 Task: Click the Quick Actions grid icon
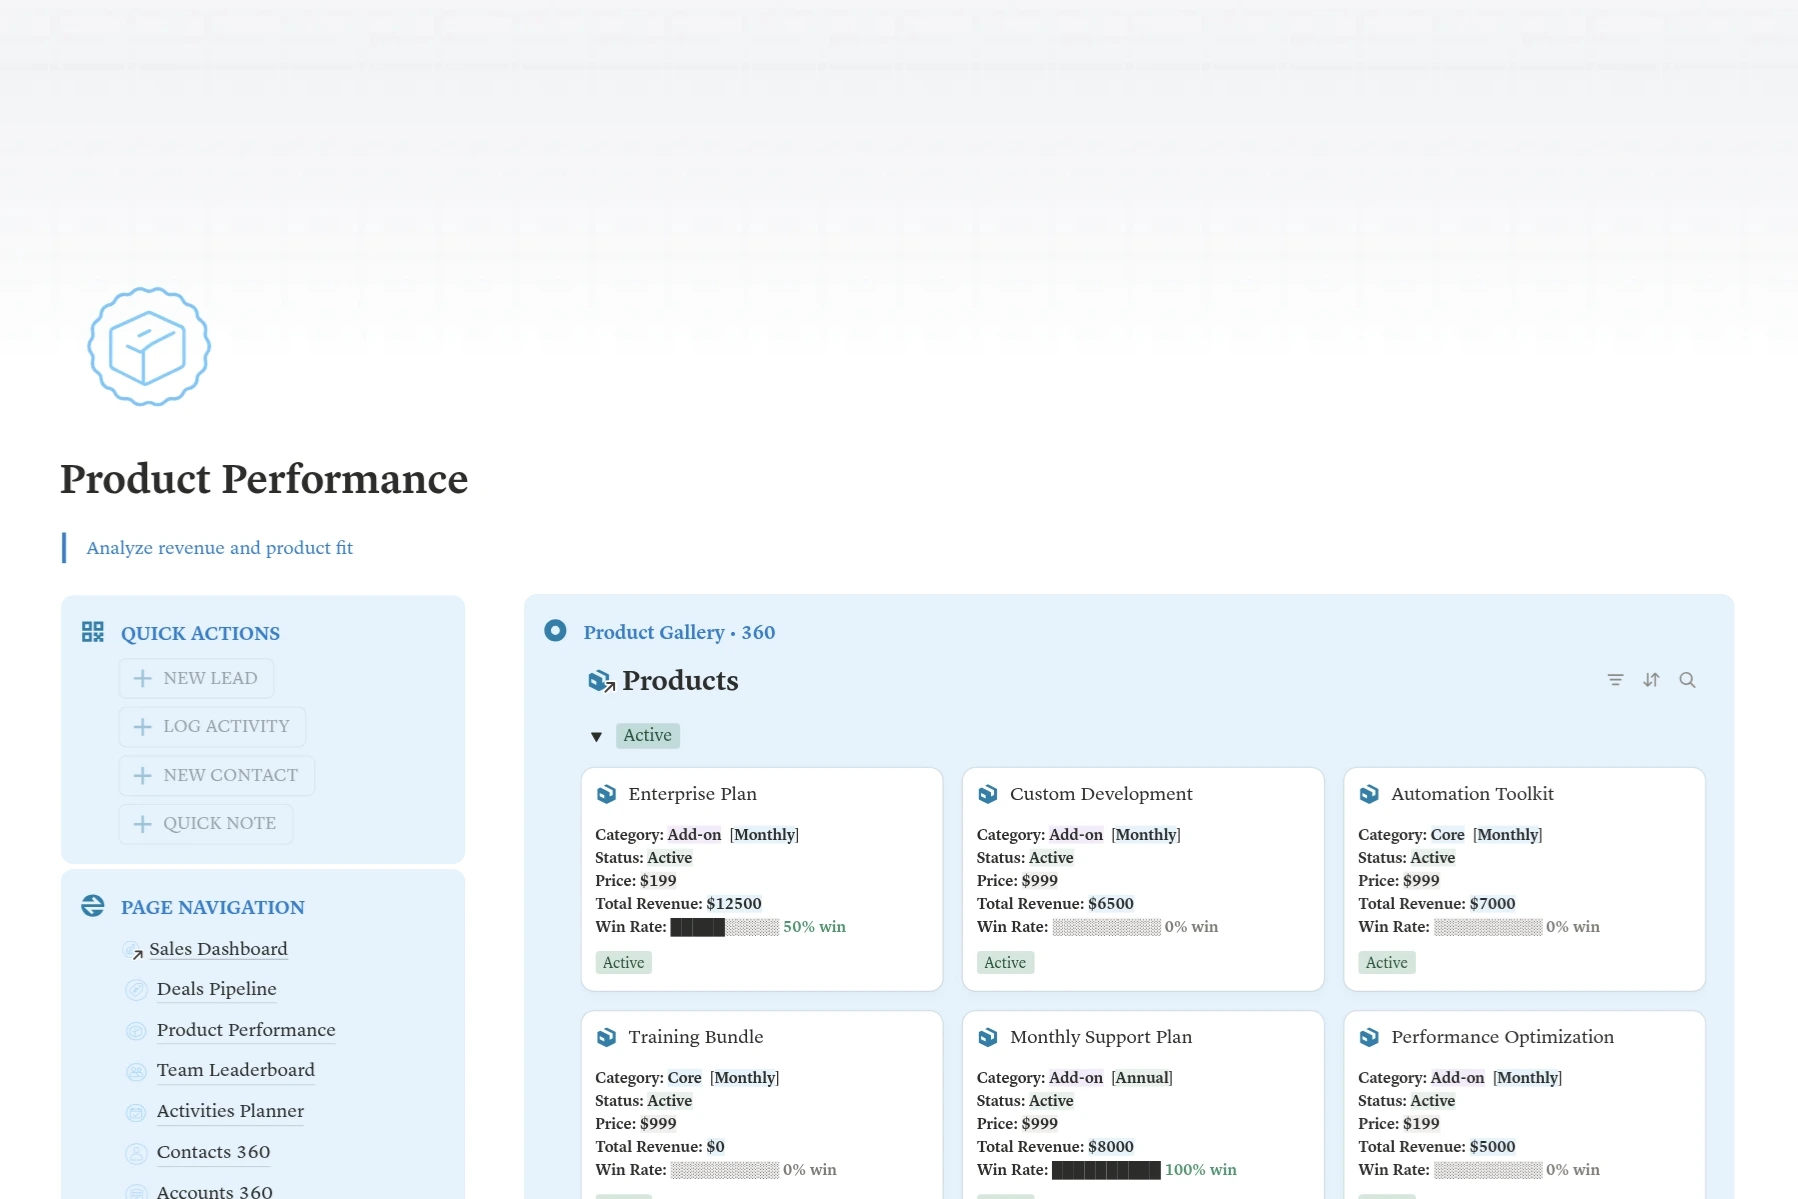(x=93, y=632)
